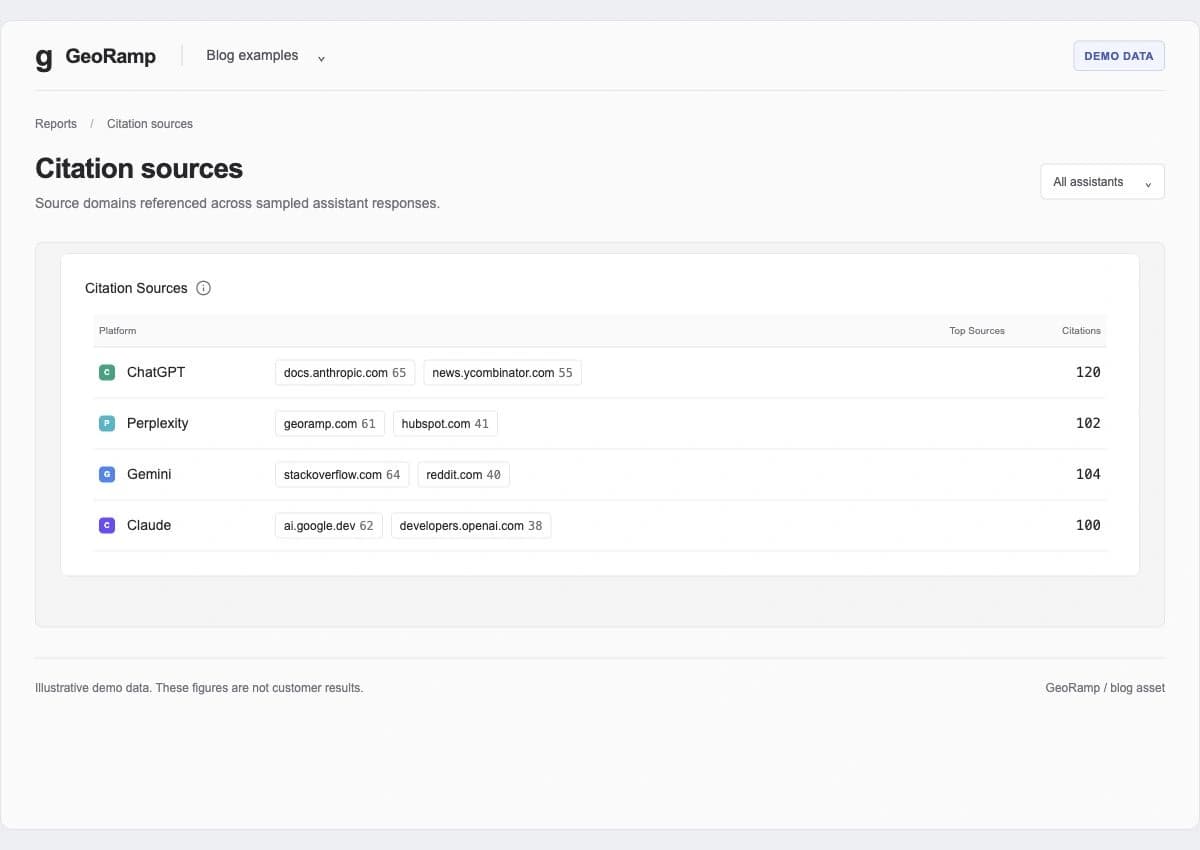
Task: Click the 100 citations value
Action: click(x=1088, y=525)
